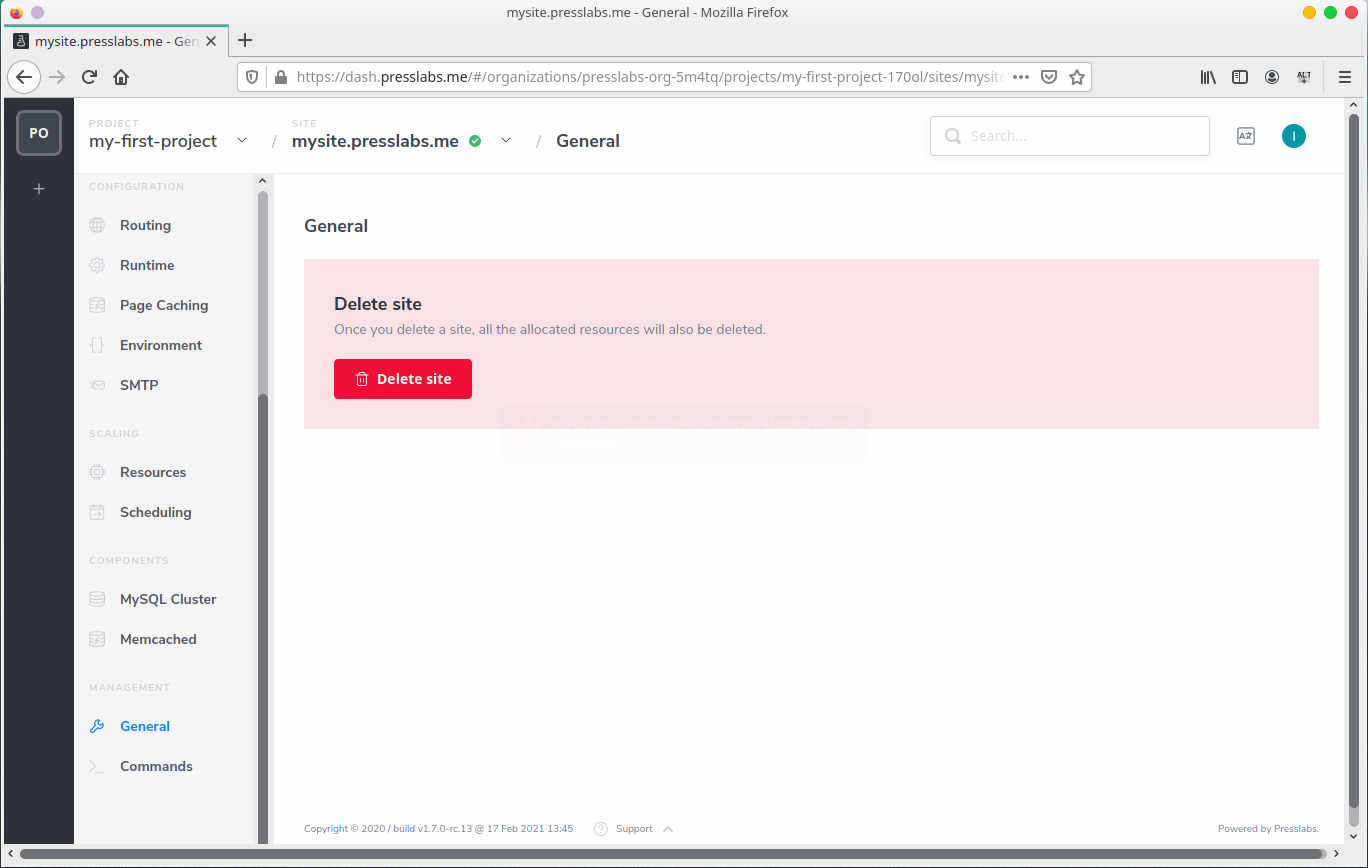The image size is (1368, 868).
Task: Open the Commands page
Action: [156, 766]
